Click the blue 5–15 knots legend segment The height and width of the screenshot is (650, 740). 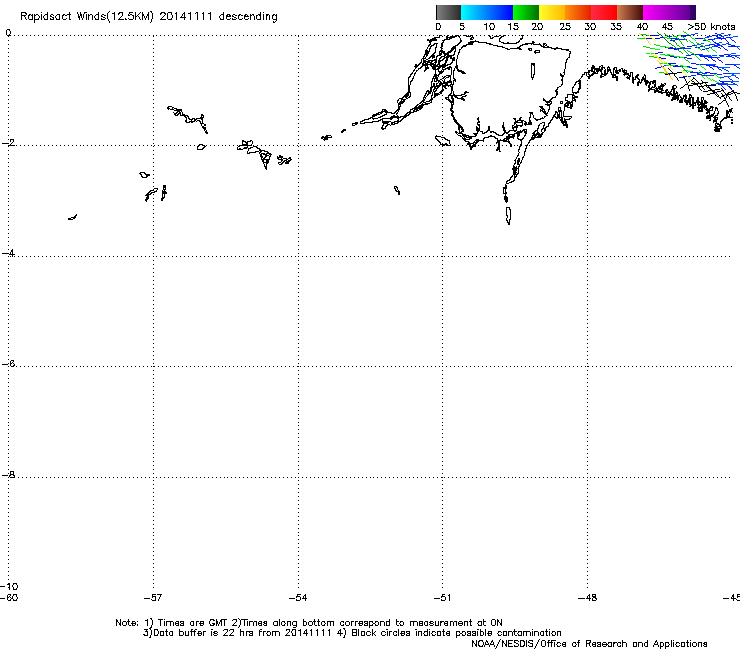point(487,12)
